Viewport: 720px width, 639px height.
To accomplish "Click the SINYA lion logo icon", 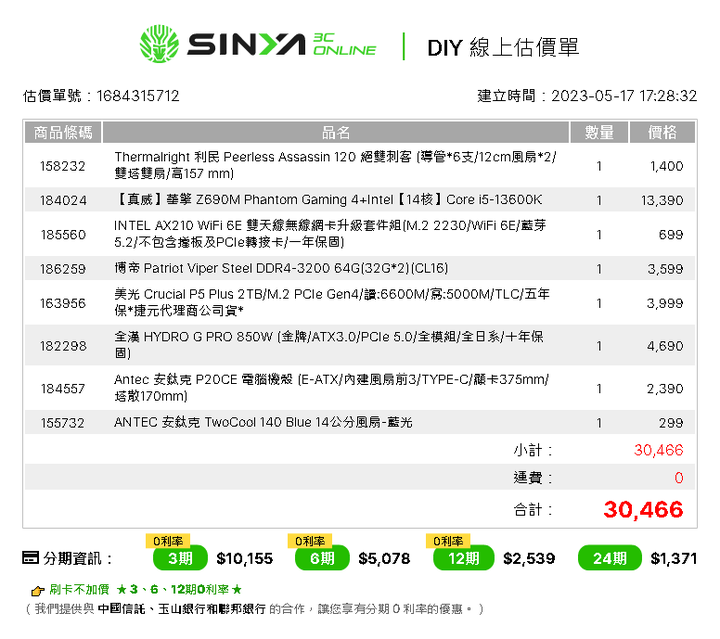I will 159,44.
